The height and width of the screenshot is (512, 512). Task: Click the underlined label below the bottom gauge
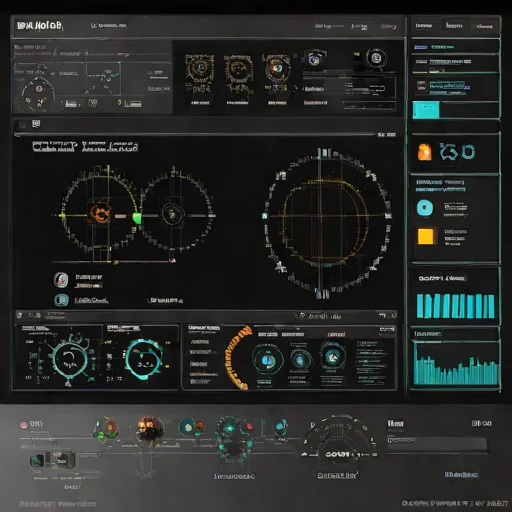point(337,476)
